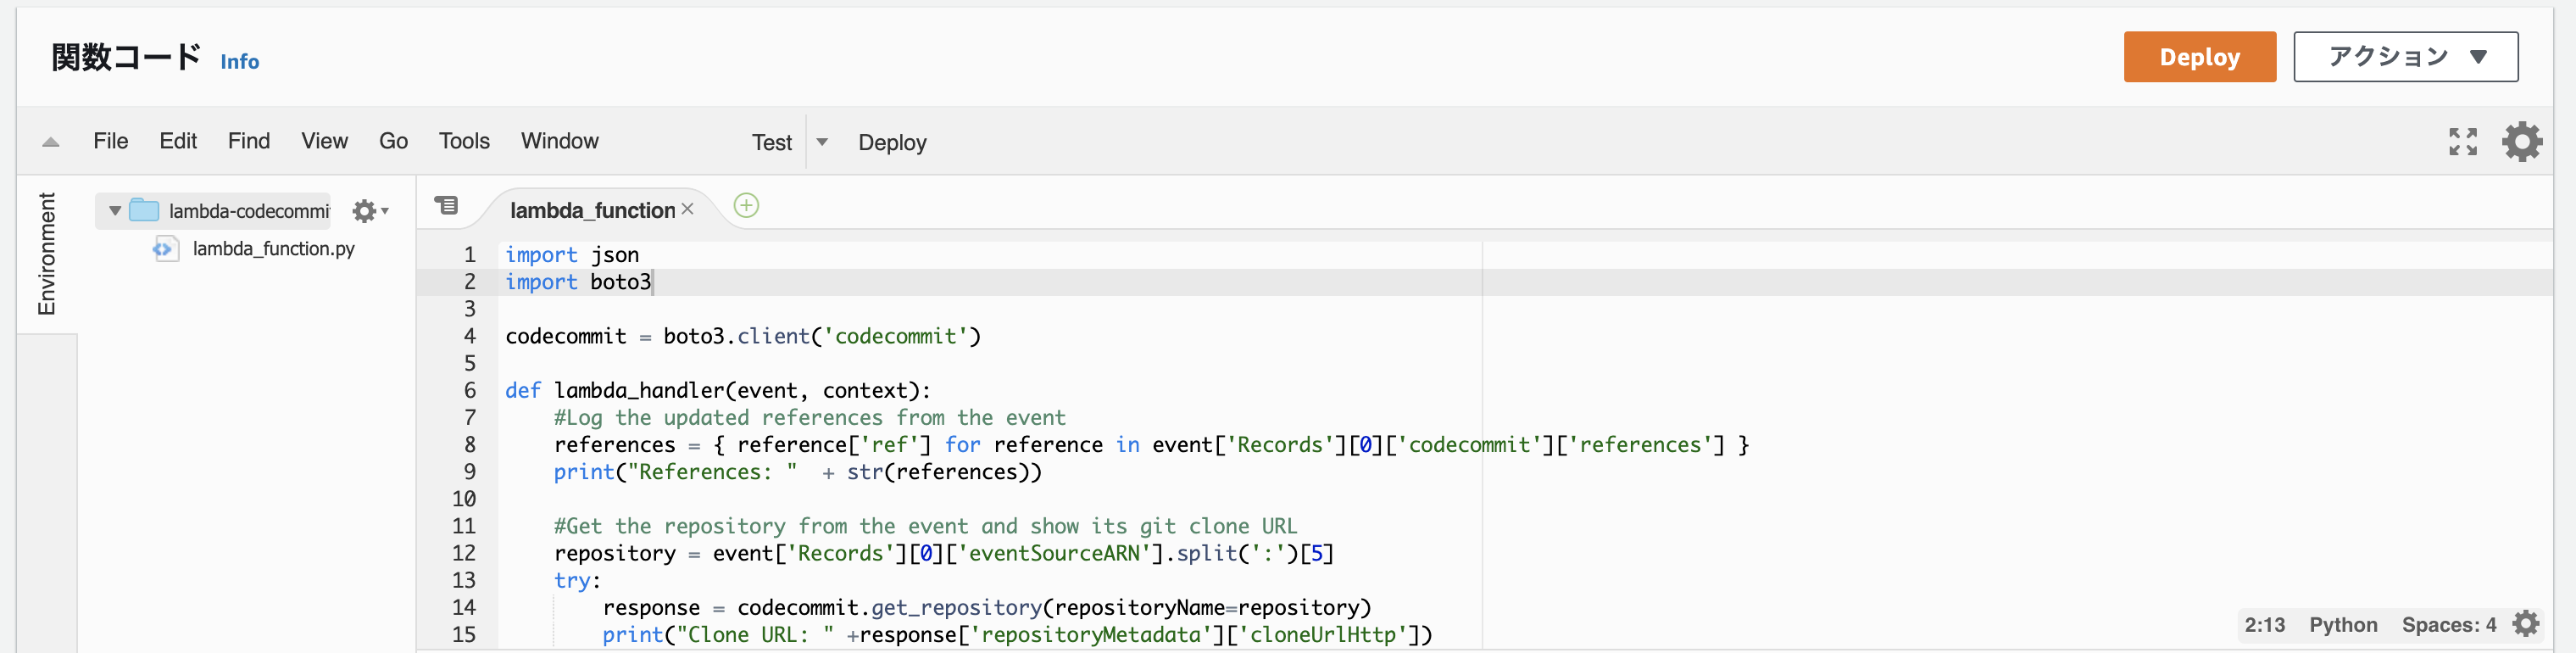Click 'codecommit' variable on line 4
Viewport: 2576px width, 653px height.
click(x=566, y=337)
